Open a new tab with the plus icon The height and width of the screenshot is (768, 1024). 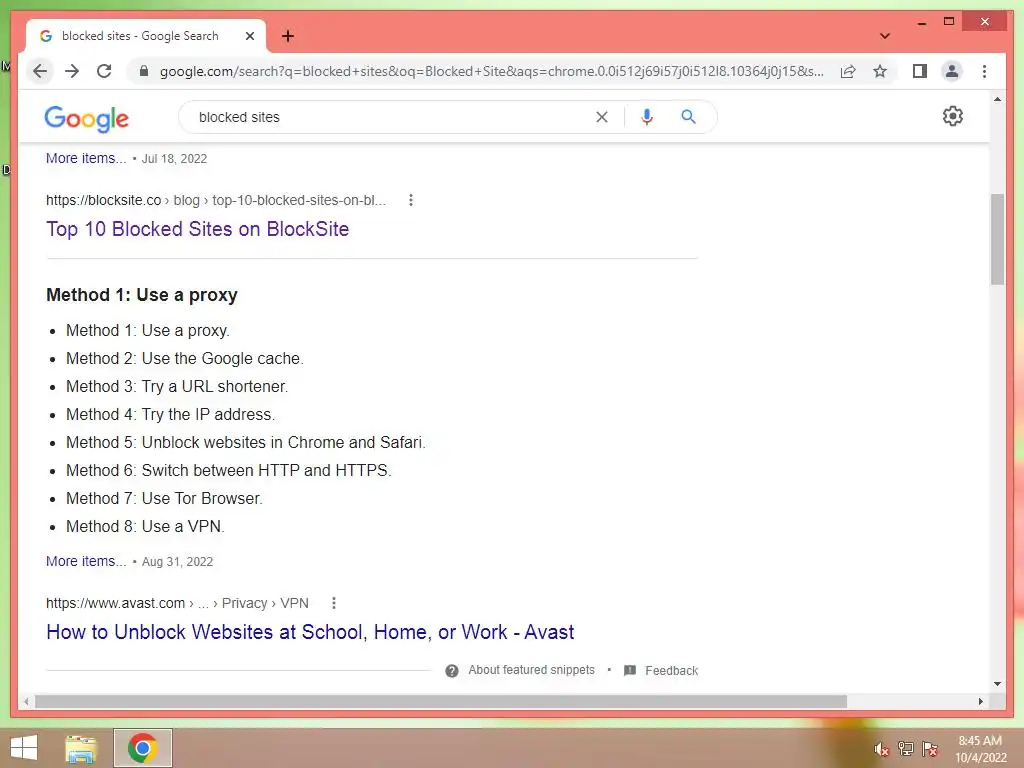[288, 36]
